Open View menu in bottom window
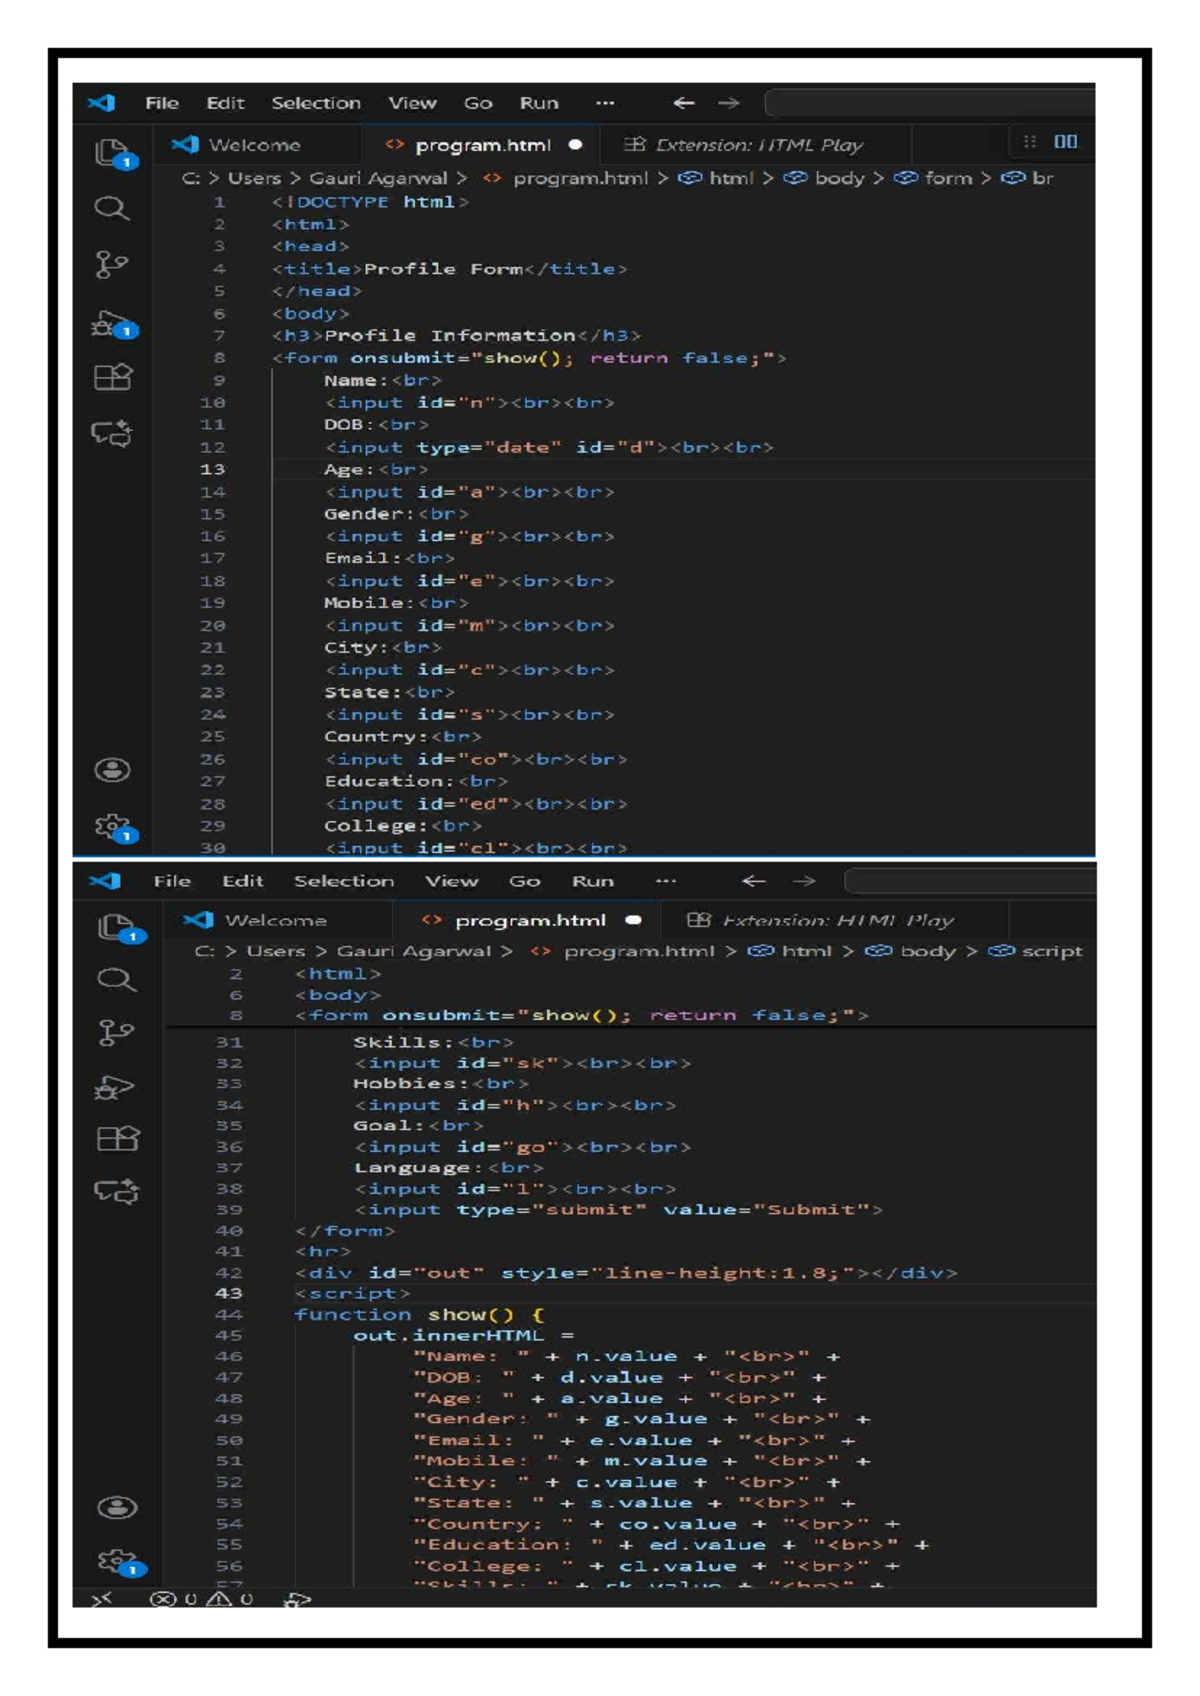 click(x=451, y=881)
